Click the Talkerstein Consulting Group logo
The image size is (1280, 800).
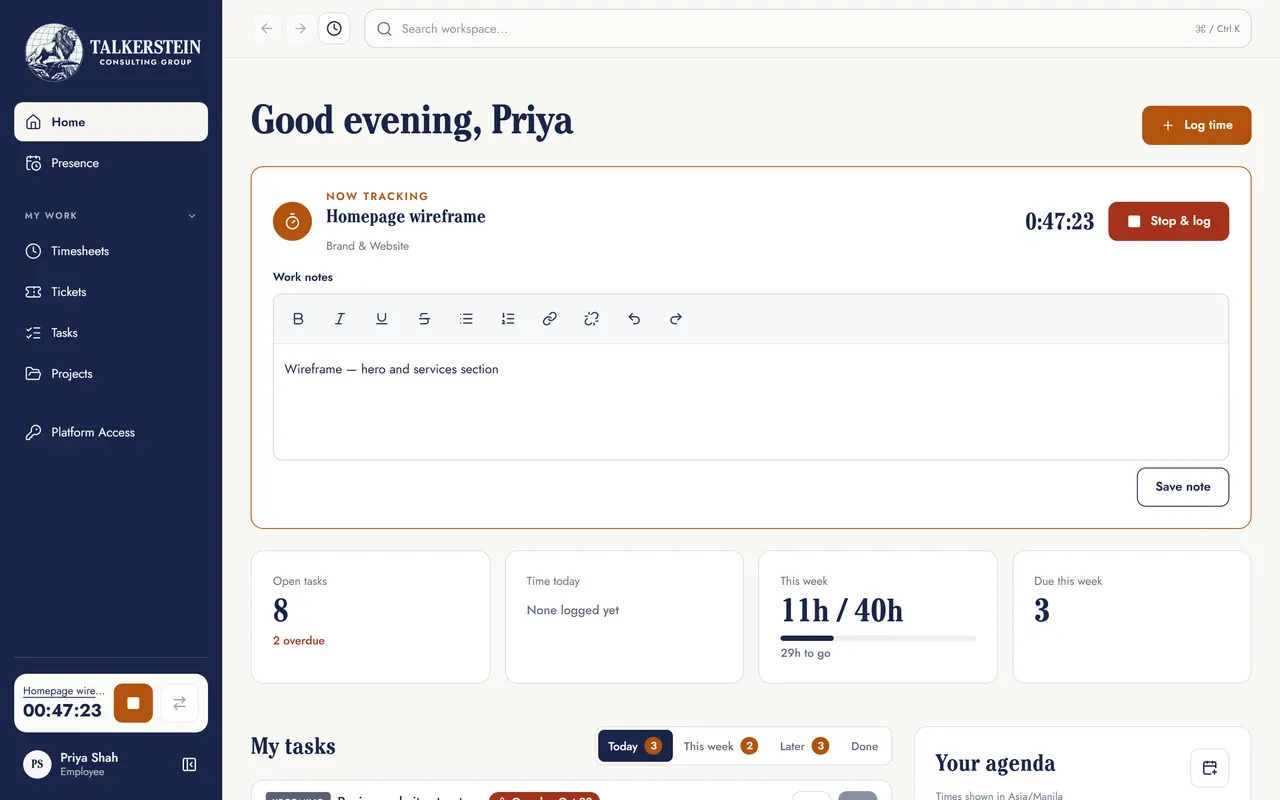pos(113,52)
